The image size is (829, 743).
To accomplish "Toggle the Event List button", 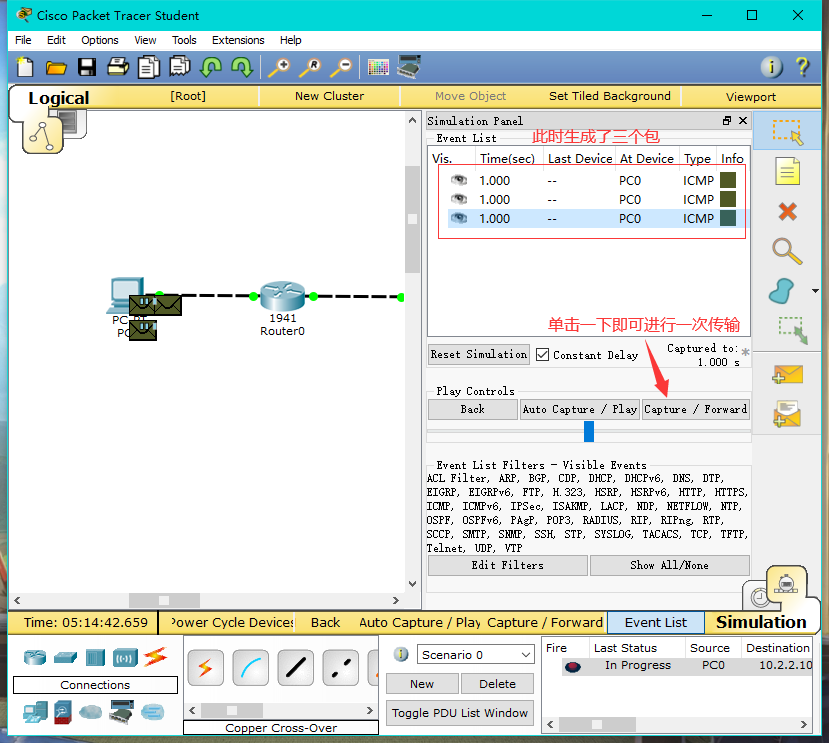I will 656,622.
